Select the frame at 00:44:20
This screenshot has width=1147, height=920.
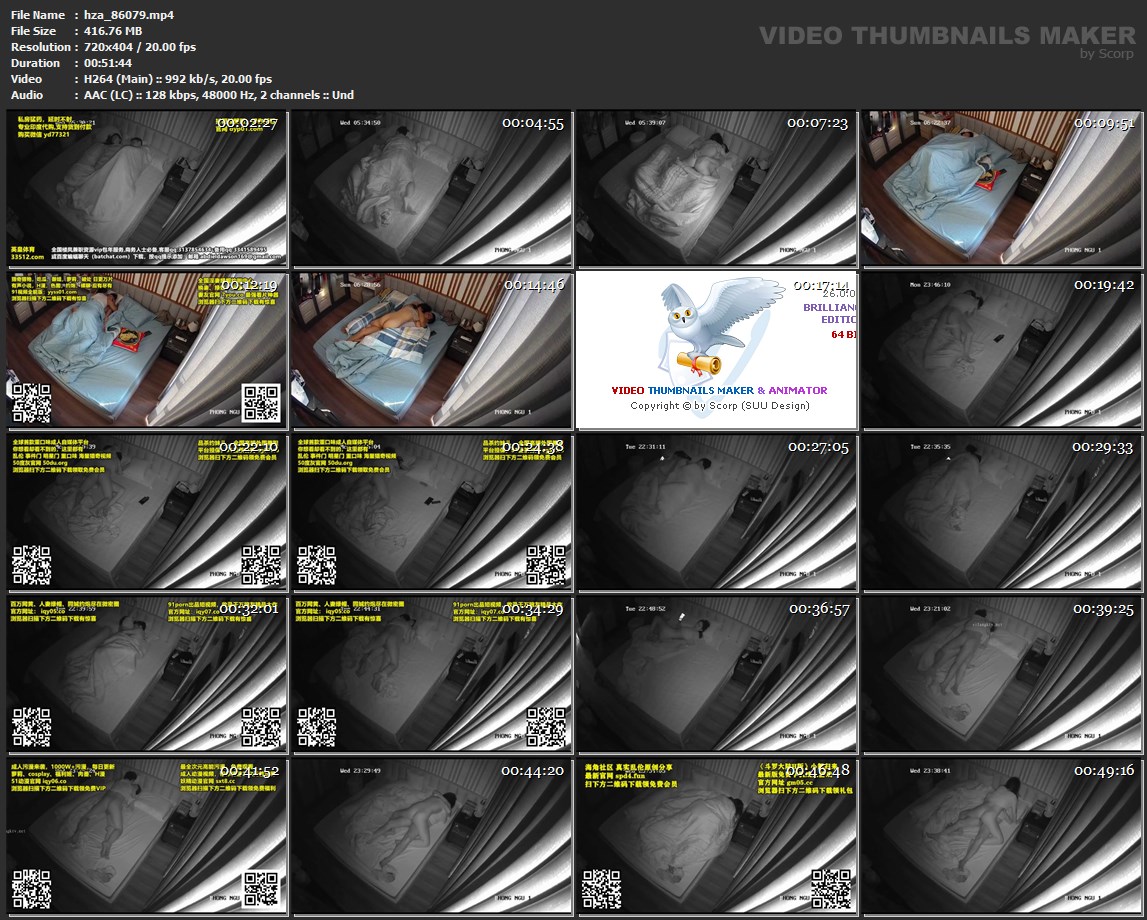point(432,837)
